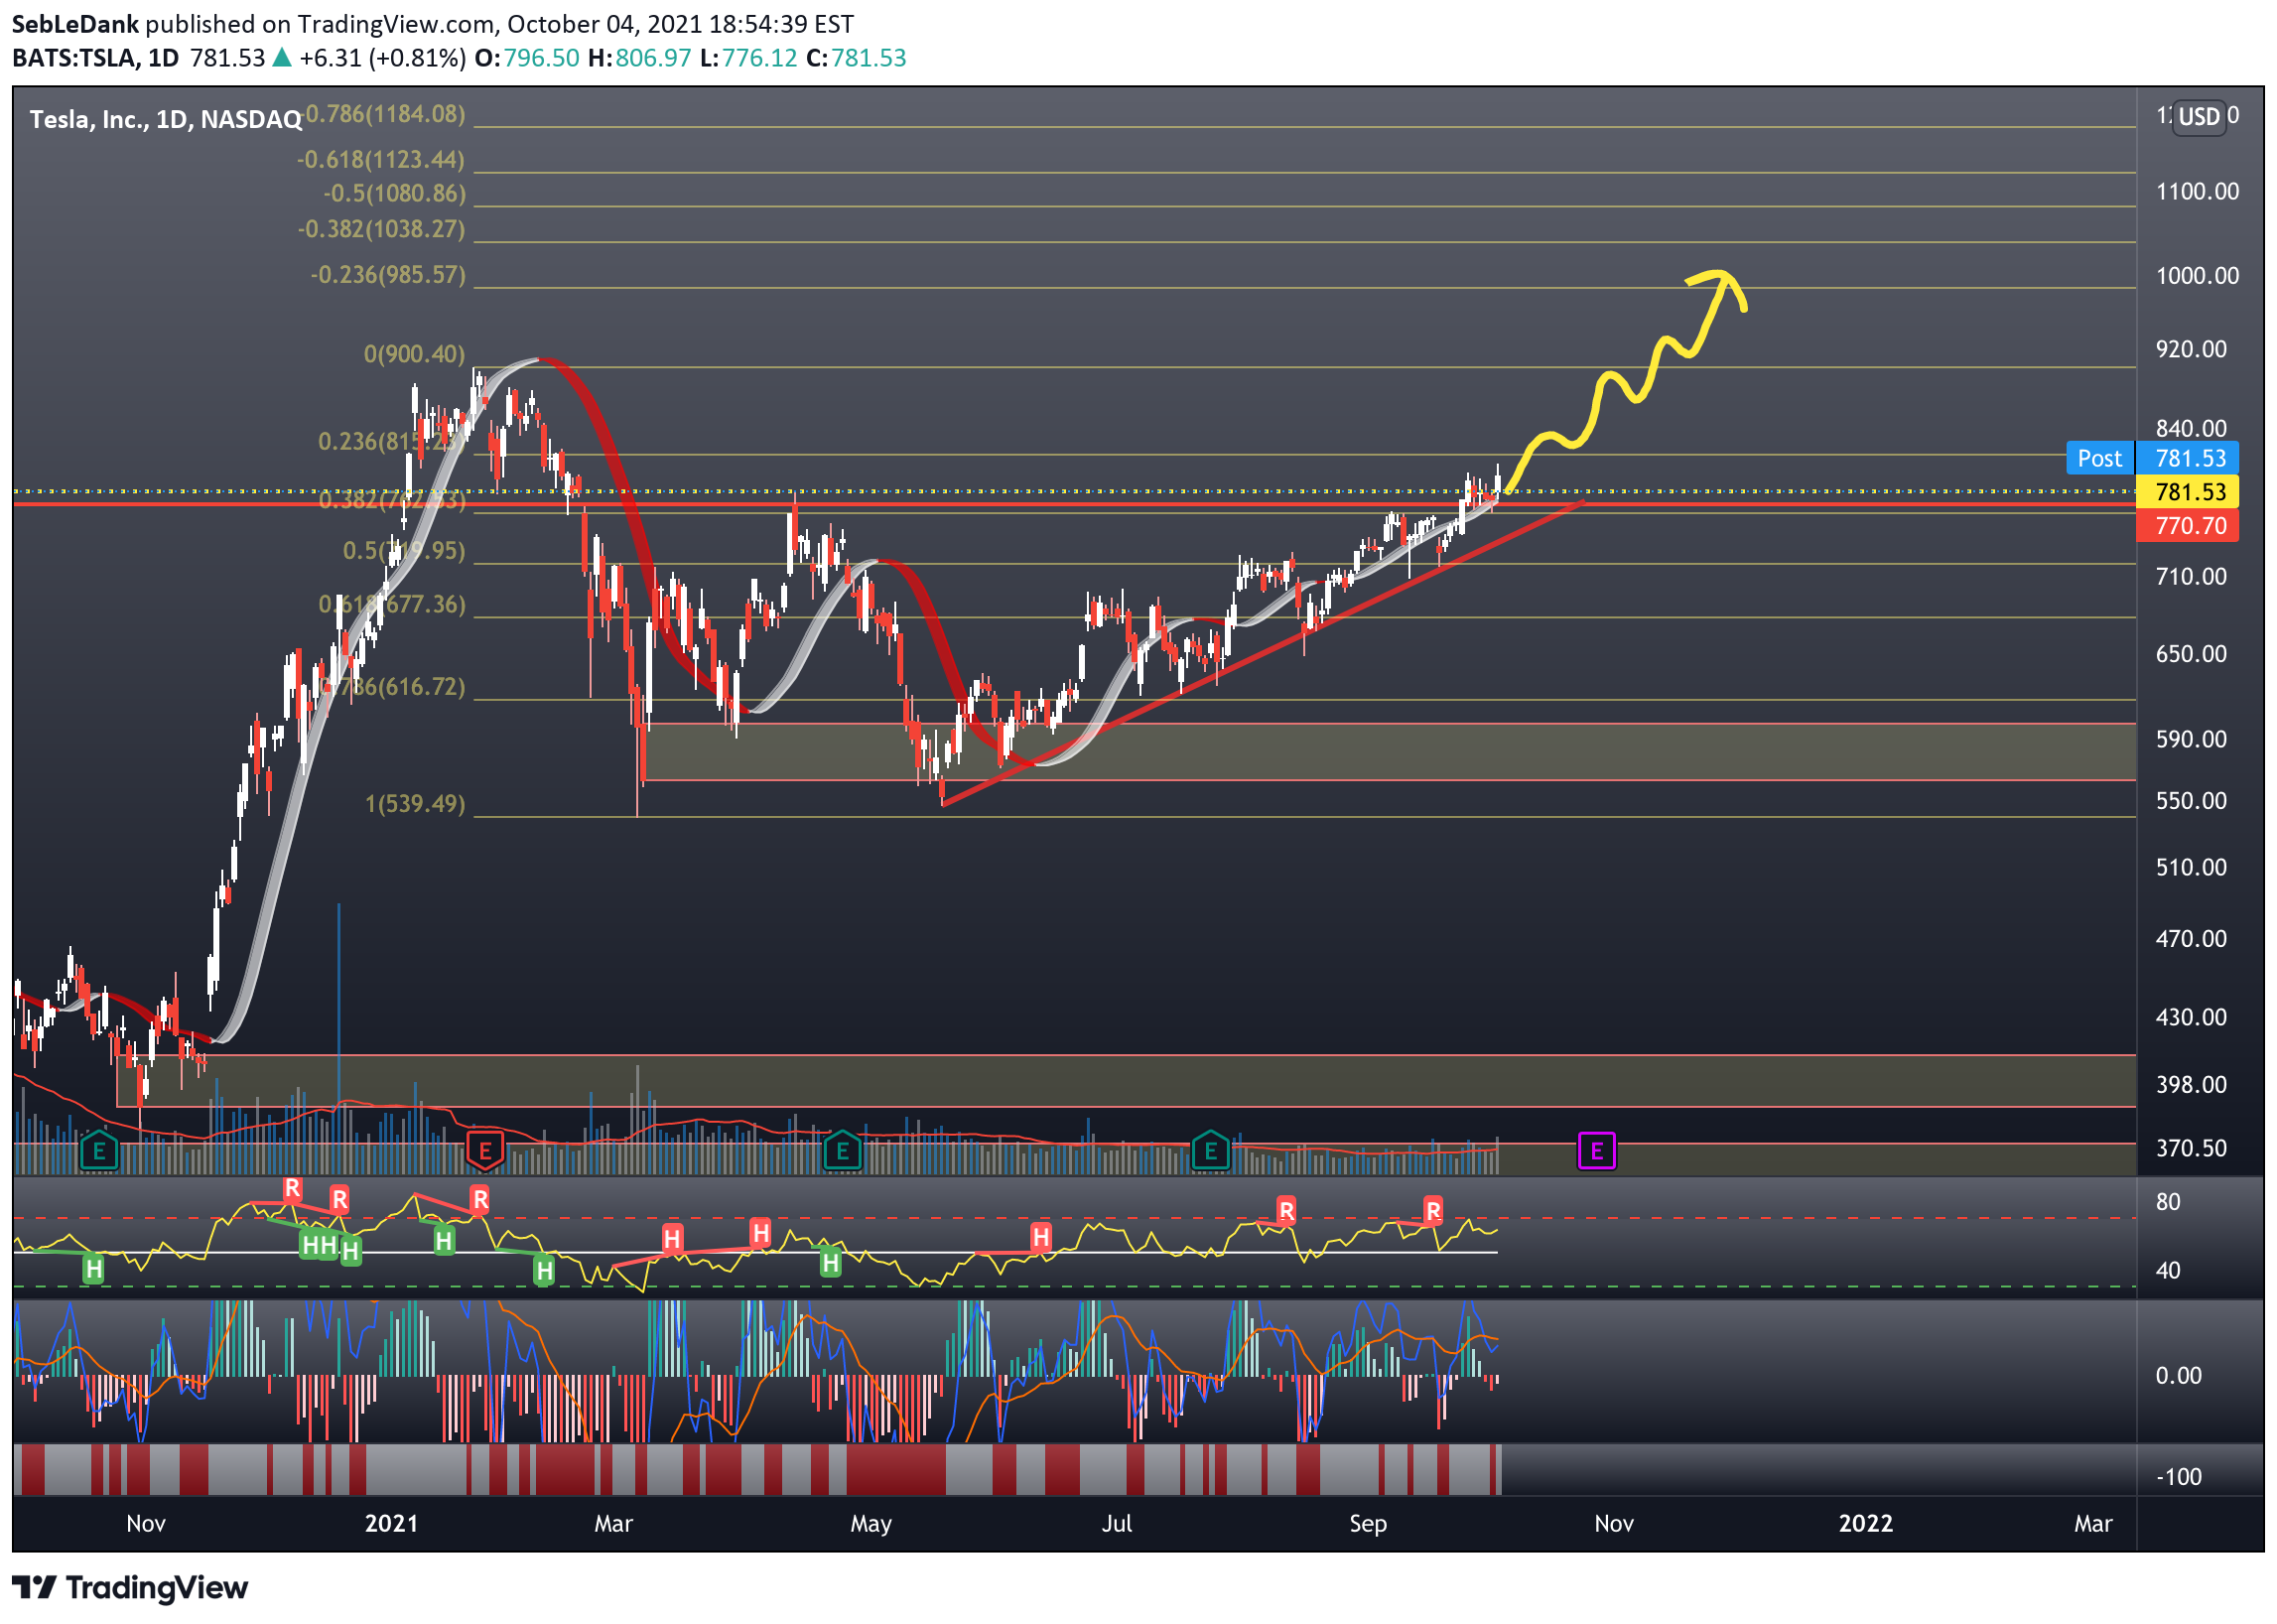Click the 650.00 price axis value
The height and width of the screenshot is (1624, 2277).
[x=2191, y=654]
